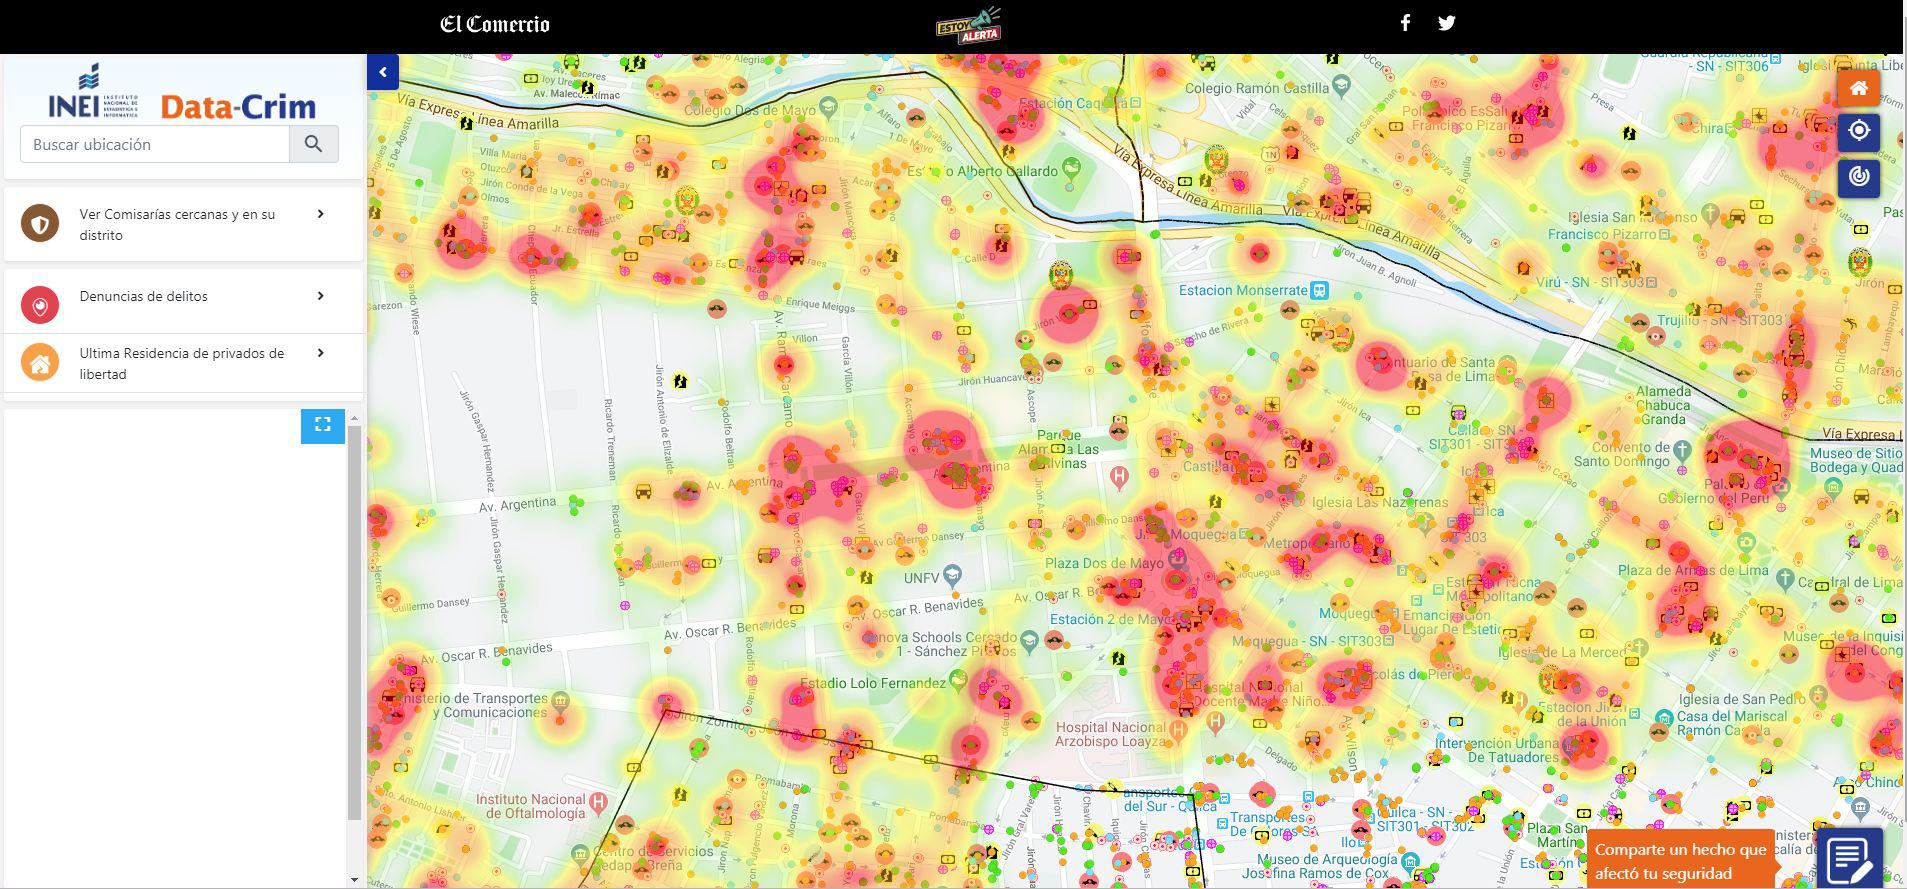1907x889 pixels.
Task: Click Comparte un hecho que afectó tu seguridad
Action: click(1680, 860)
